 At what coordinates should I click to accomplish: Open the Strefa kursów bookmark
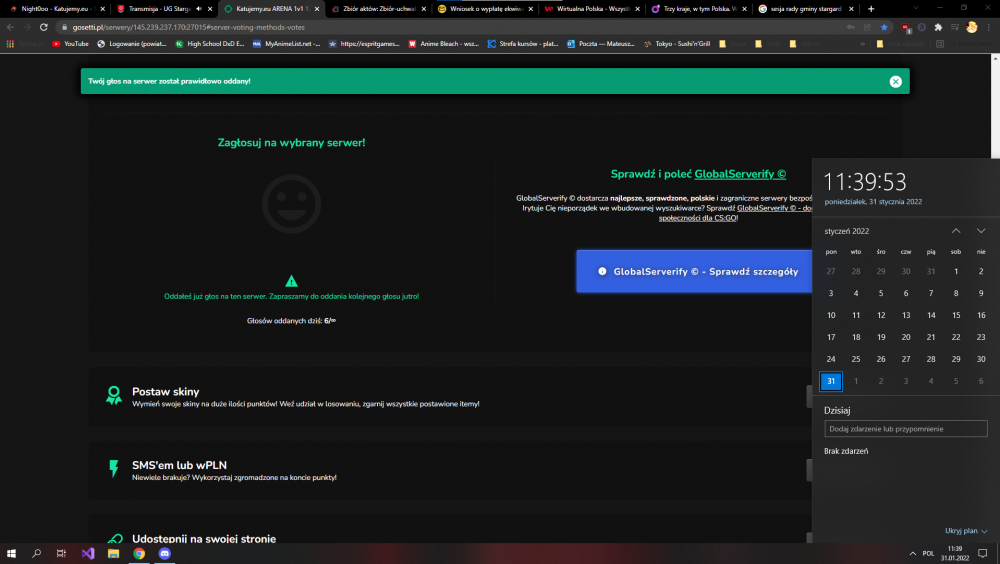[522, 44]
